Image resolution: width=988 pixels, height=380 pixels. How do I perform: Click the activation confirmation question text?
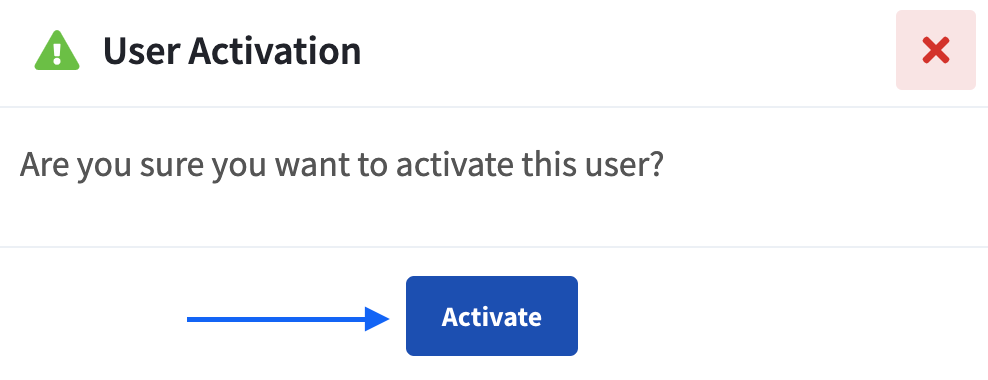pos(342,165)
